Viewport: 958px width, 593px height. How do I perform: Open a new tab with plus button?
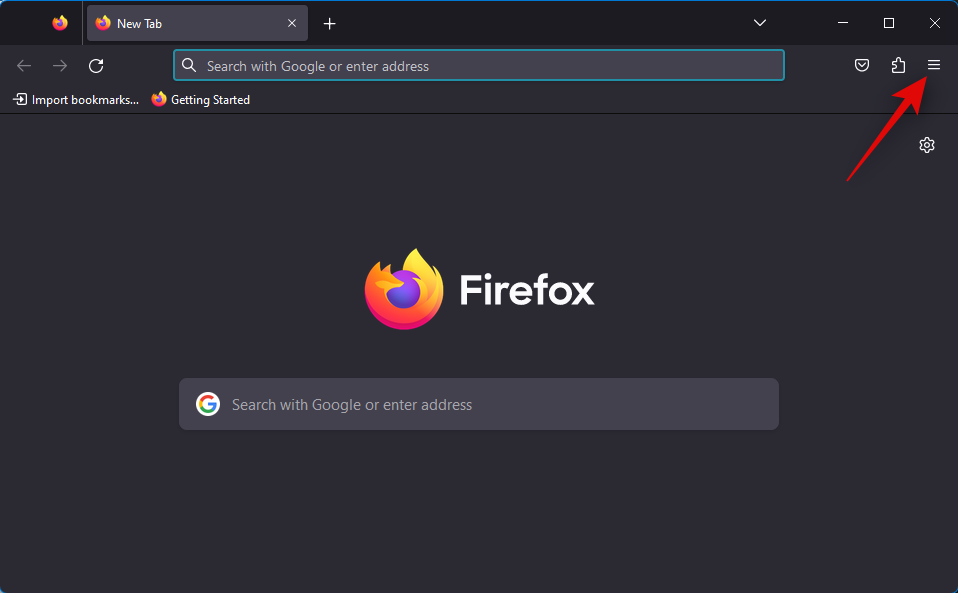click(x=329, y=24)
